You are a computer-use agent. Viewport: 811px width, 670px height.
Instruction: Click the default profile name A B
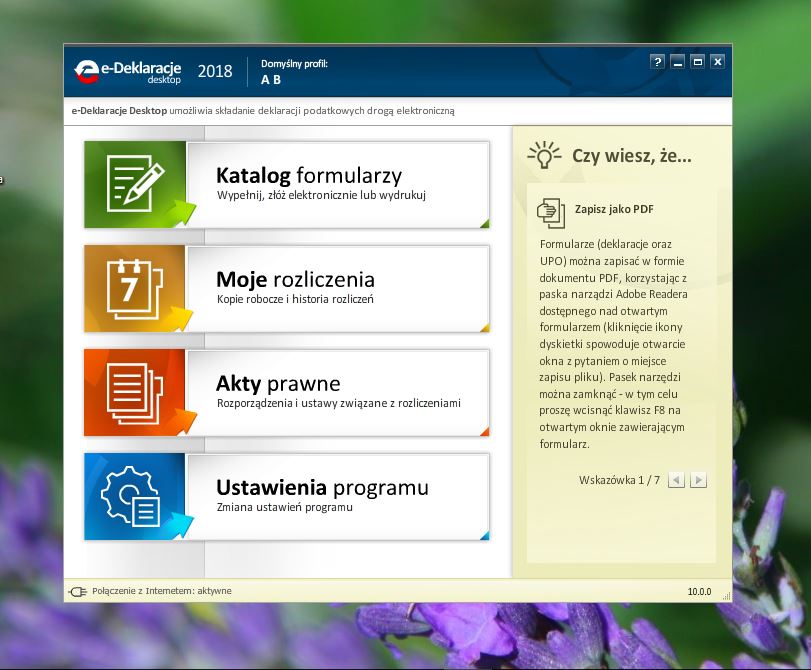point(270,80)
